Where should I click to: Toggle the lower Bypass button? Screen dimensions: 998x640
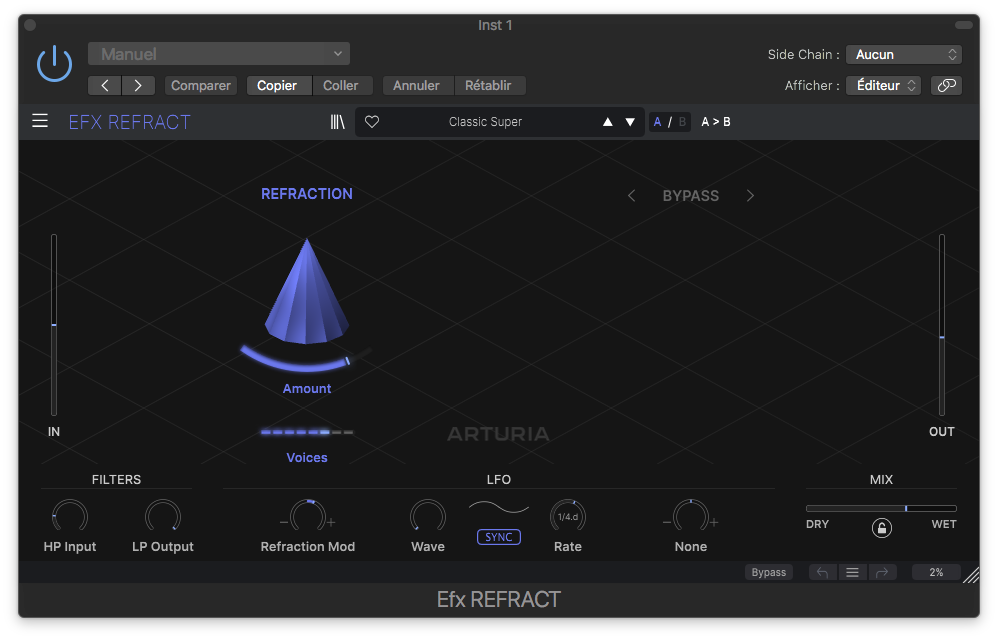point(769,573)
